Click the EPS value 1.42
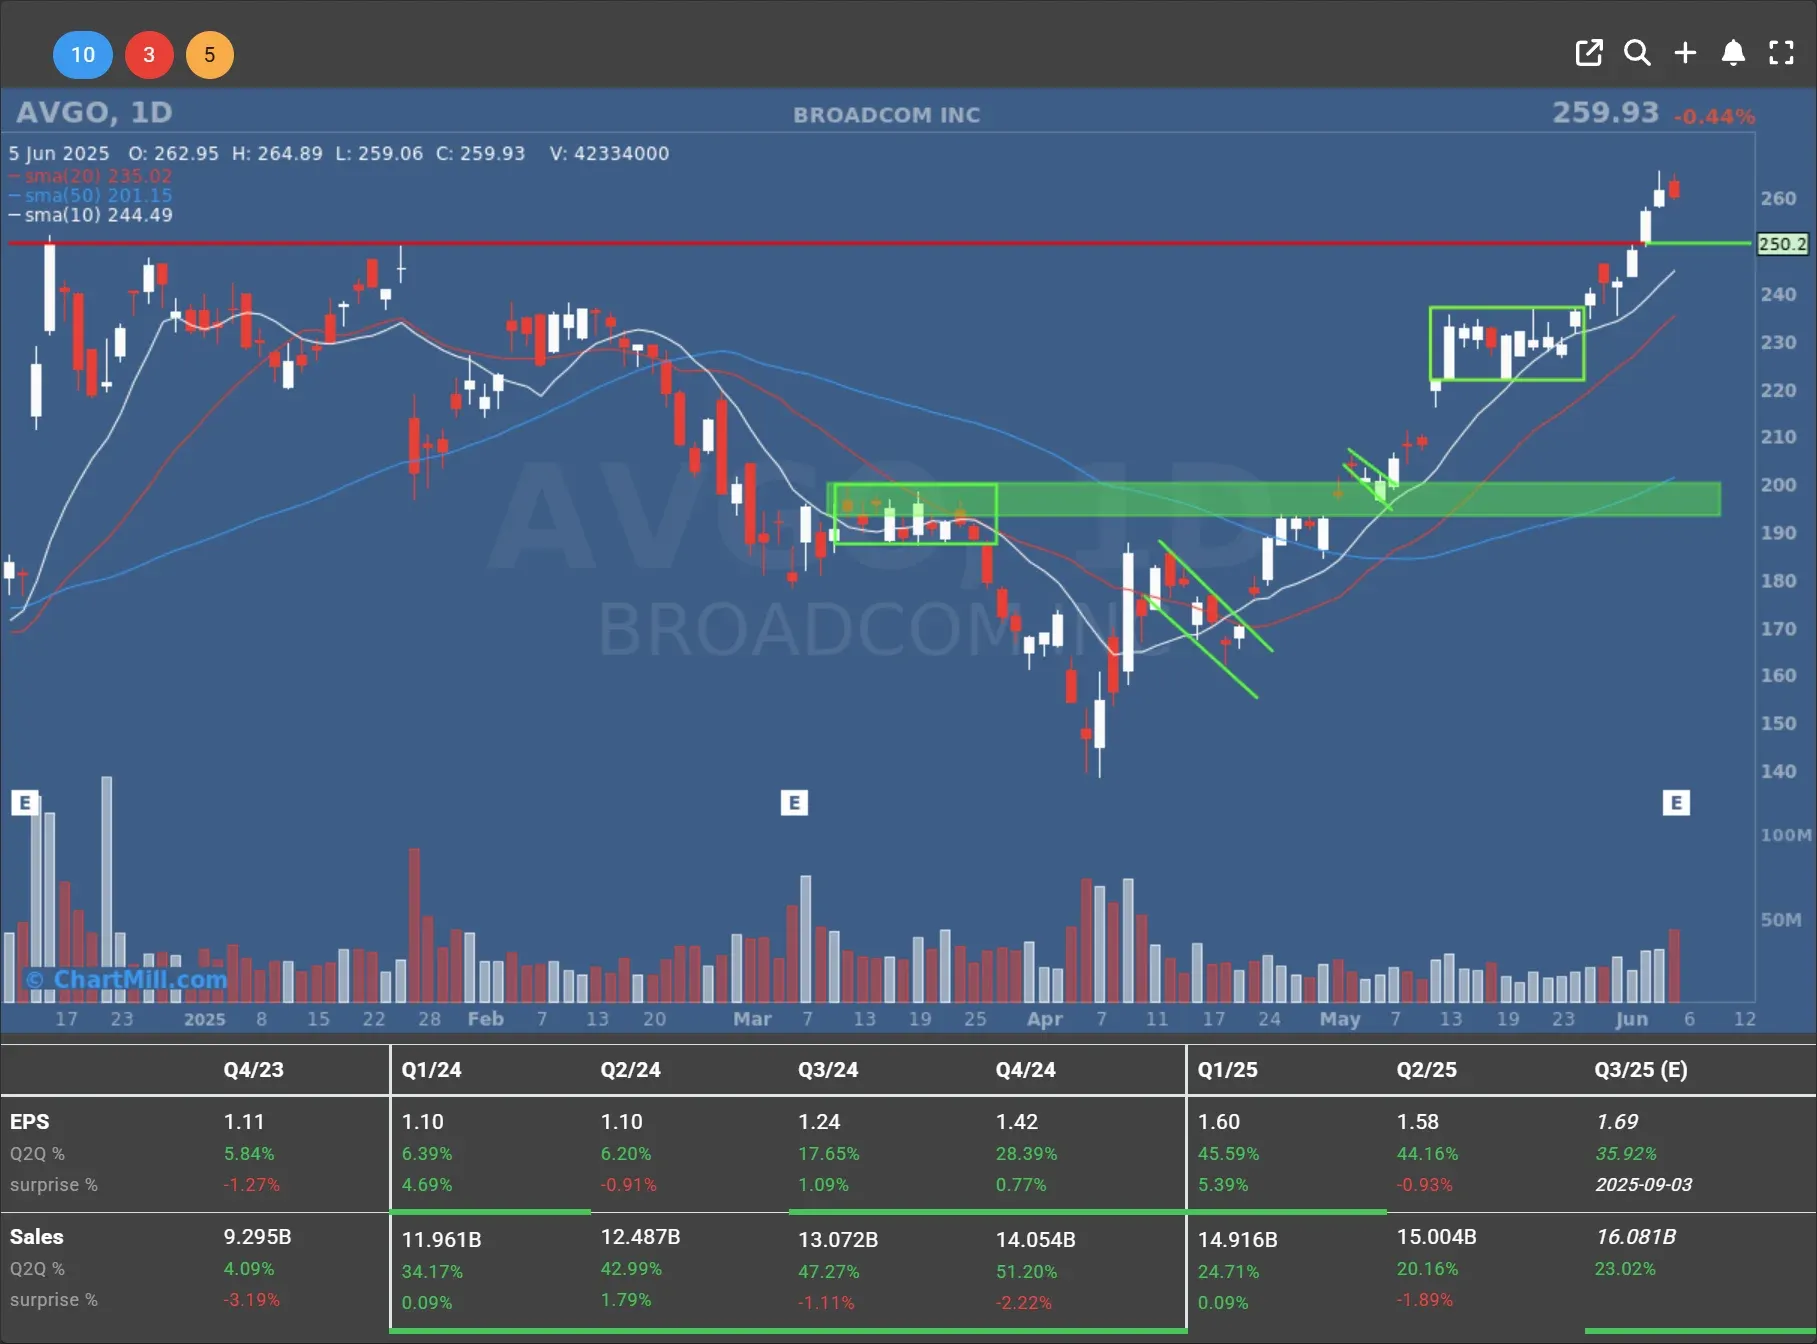This screenshot has width=1817, height=1344. click(1016, 1122)
